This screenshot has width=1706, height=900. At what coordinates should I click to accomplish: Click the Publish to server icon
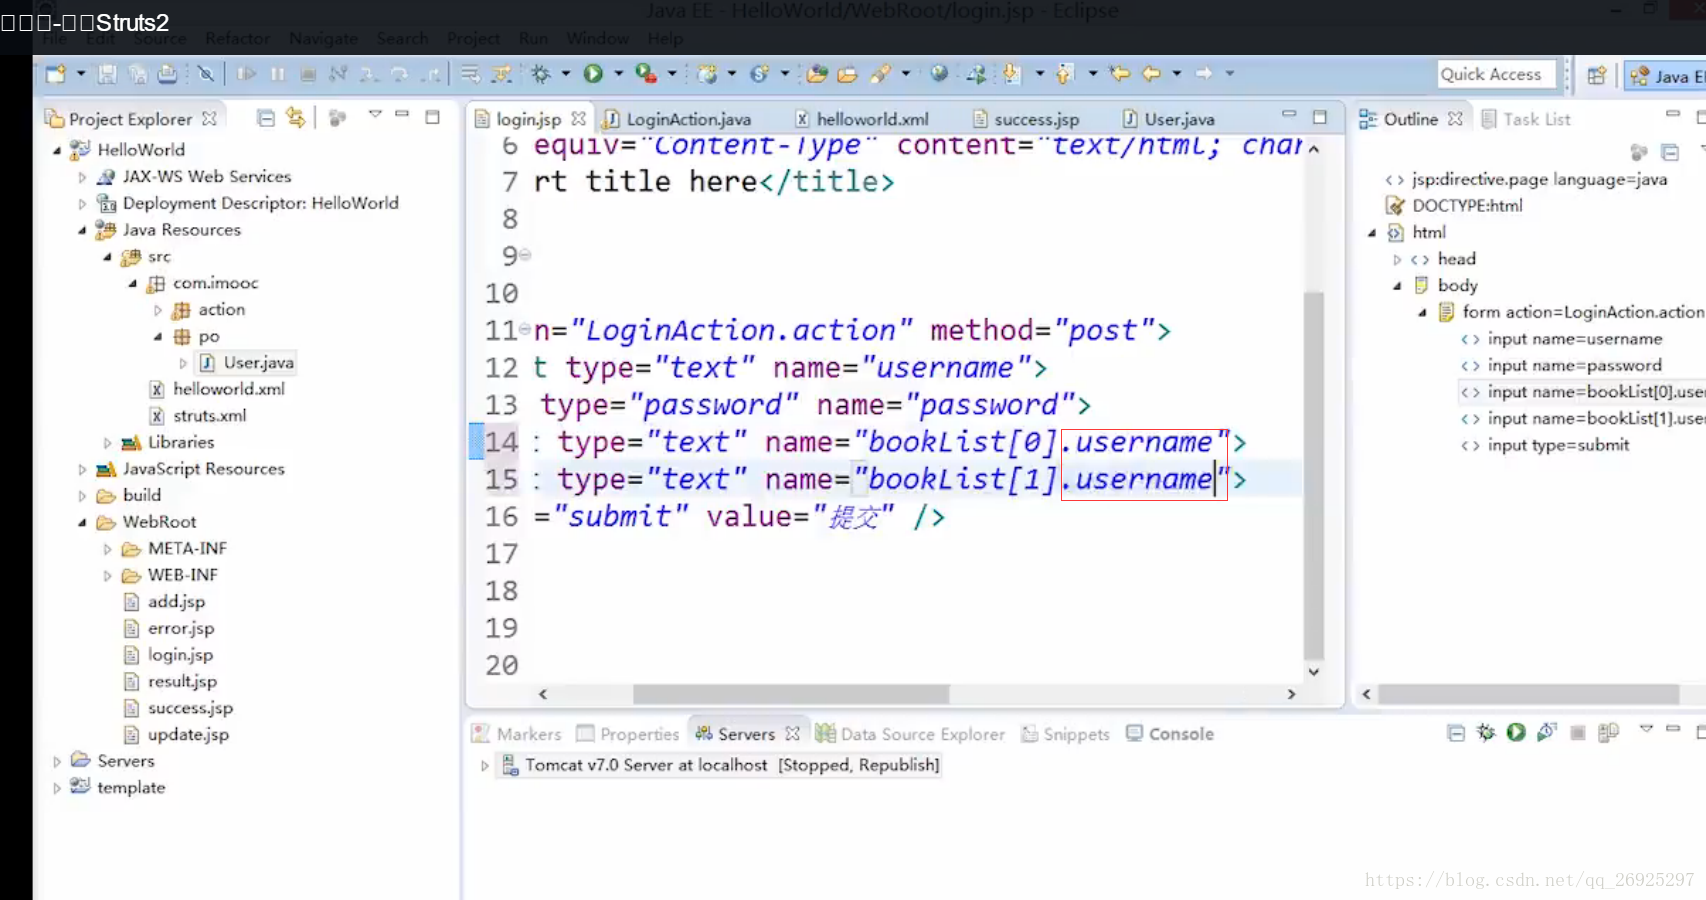1608,732
